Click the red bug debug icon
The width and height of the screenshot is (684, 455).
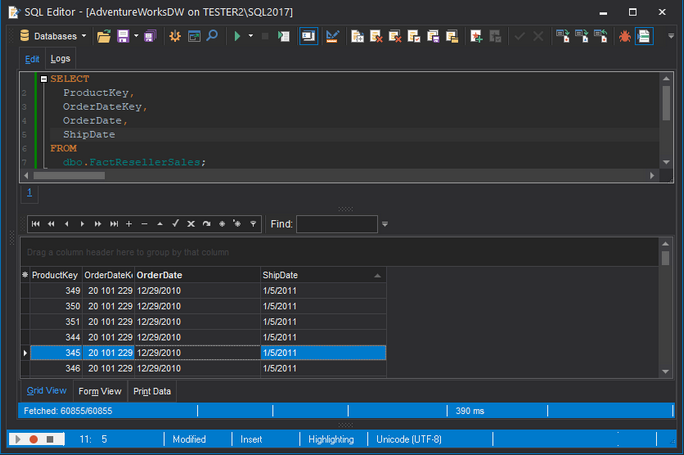(x=624, y=36)
